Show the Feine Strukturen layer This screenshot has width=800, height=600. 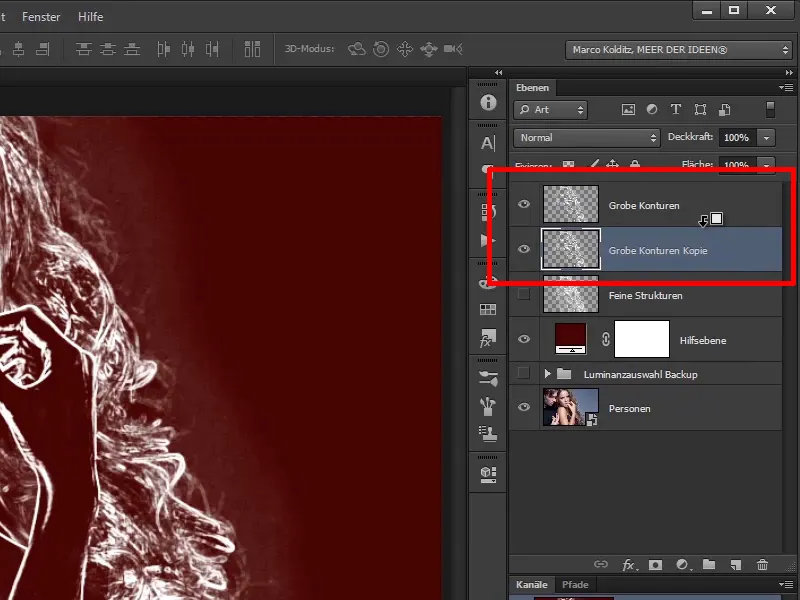(524, 294)
